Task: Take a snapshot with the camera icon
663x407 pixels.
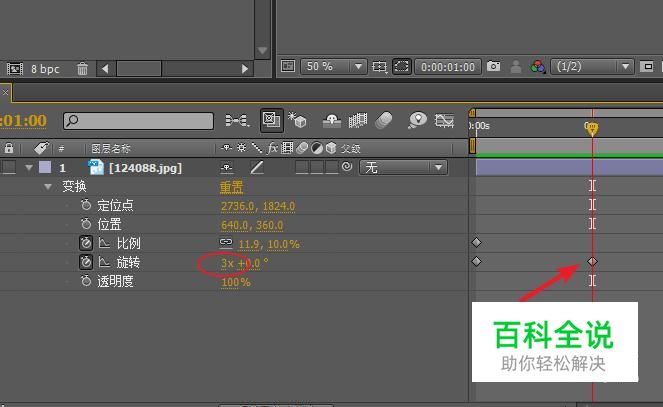Action: (x=493, y=66)
